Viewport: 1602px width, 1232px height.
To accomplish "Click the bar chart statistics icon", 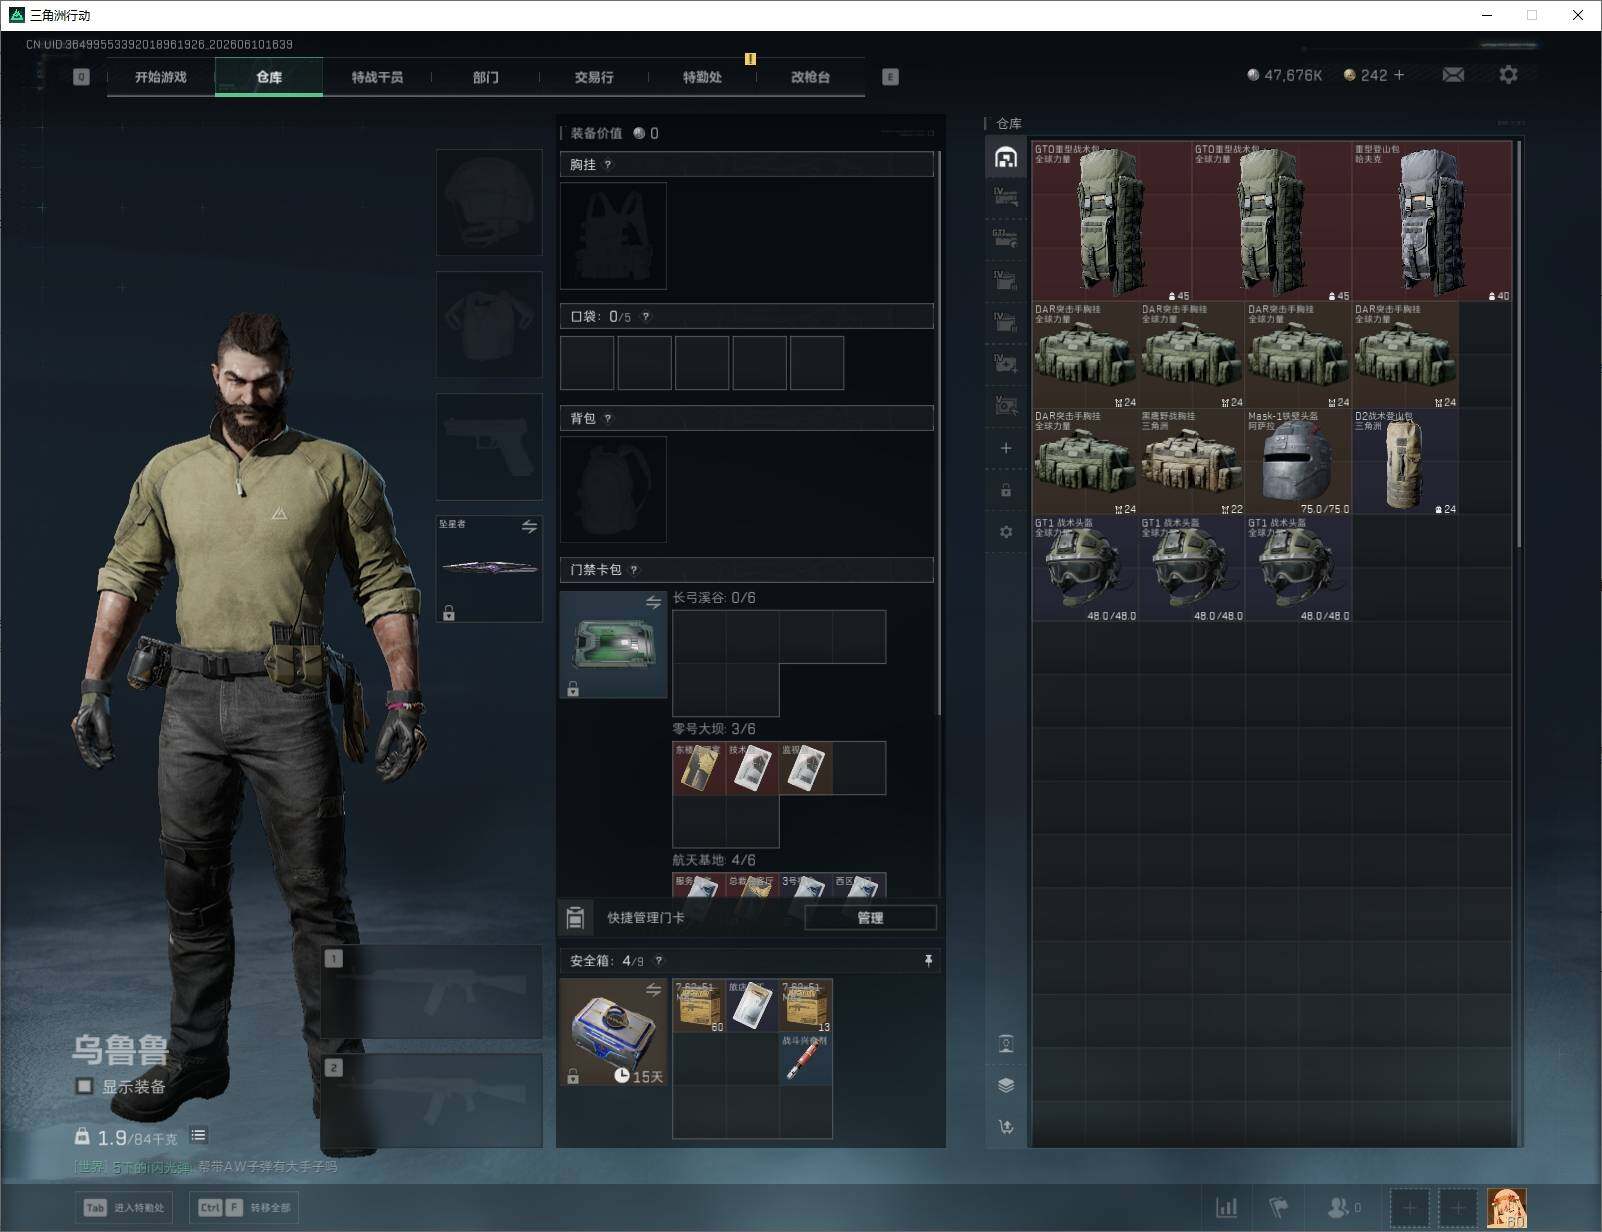I will [1226, 1208].
